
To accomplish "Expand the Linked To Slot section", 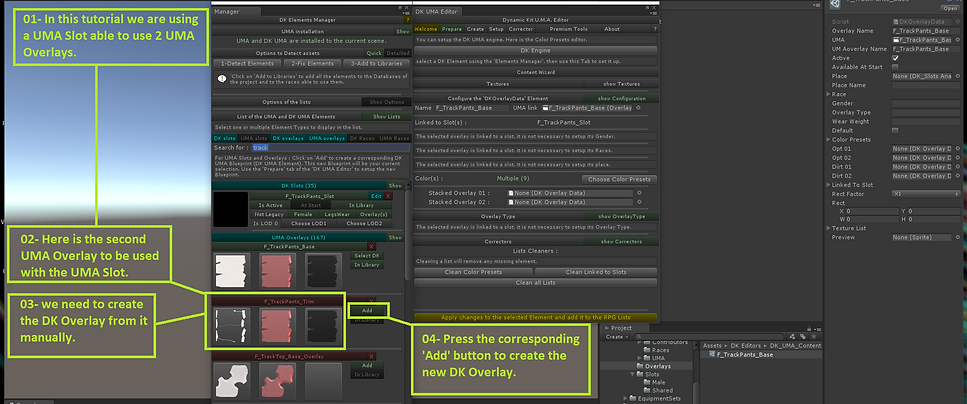I will (829, 185).
